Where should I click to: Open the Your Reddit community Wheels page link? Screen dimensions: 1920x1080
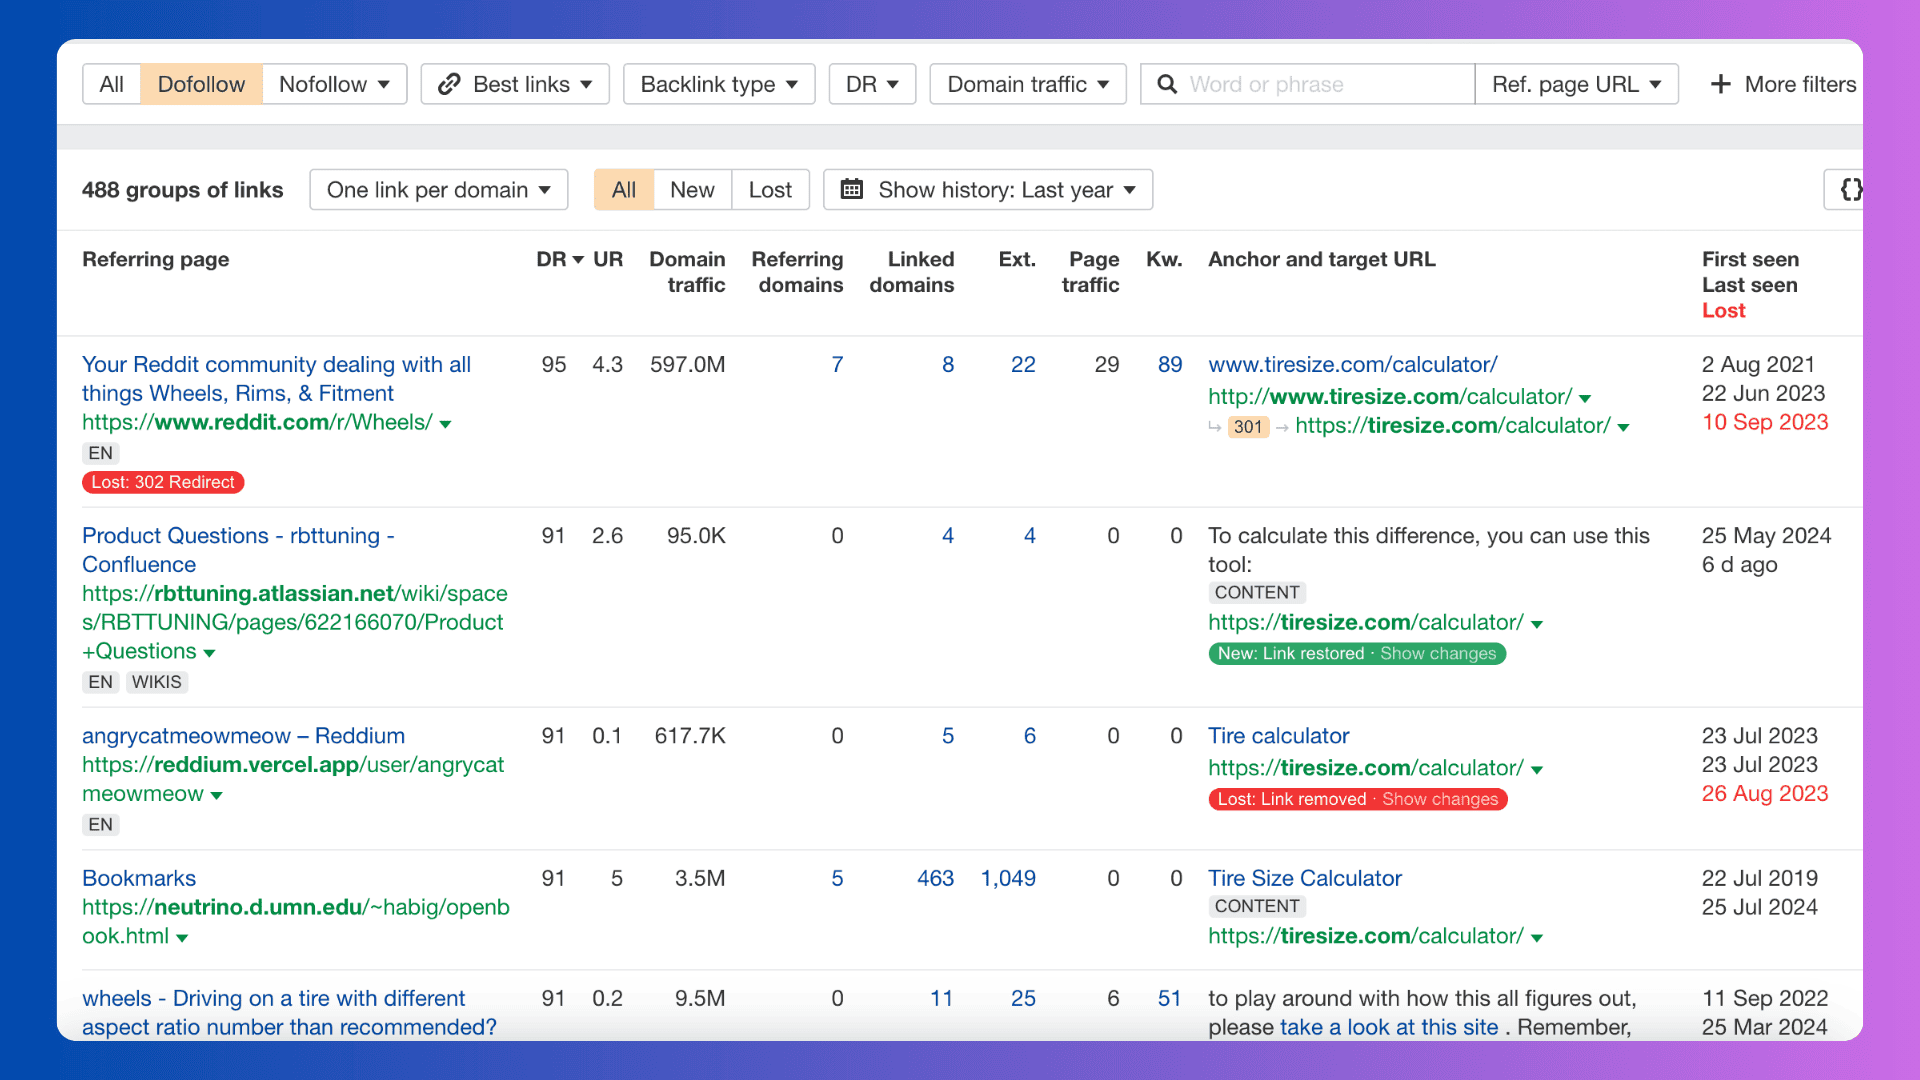click(276, 379)
